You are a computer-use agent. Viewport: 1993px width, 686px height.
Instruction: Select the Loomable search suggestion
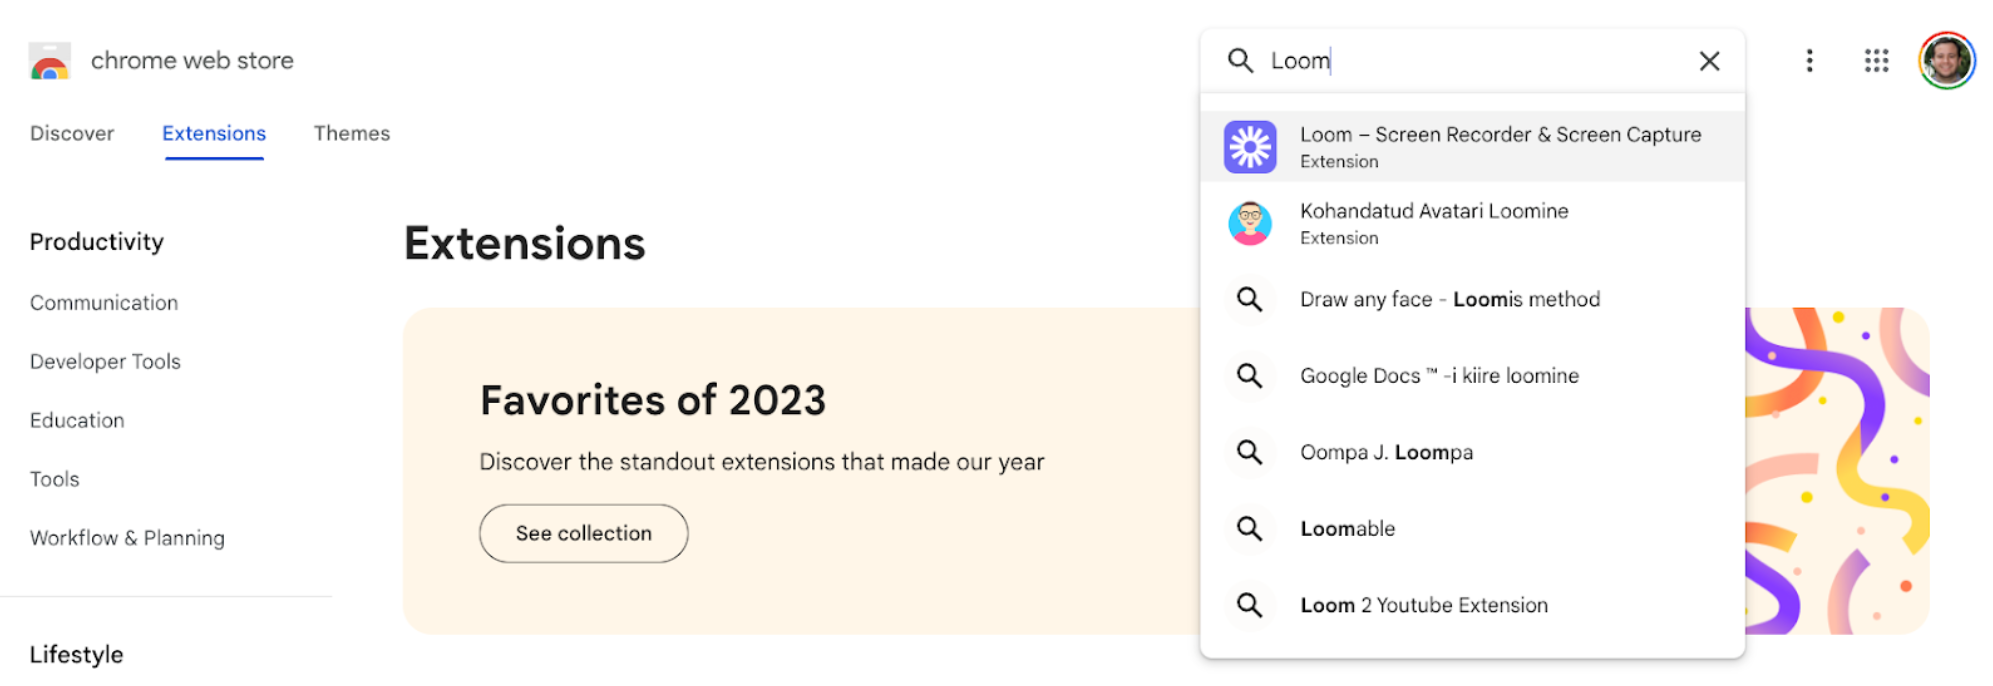(1347, 528)
